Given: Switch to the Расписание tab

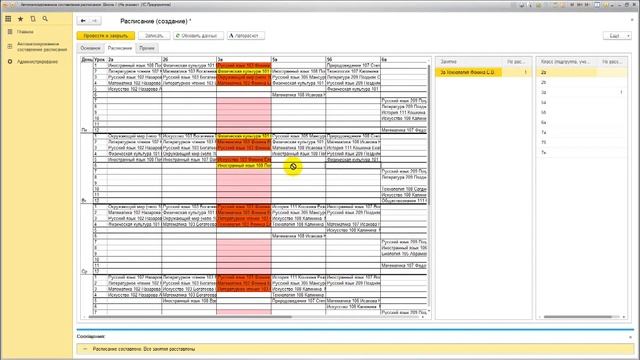Looking at the screenshot, I should point(120,48).
